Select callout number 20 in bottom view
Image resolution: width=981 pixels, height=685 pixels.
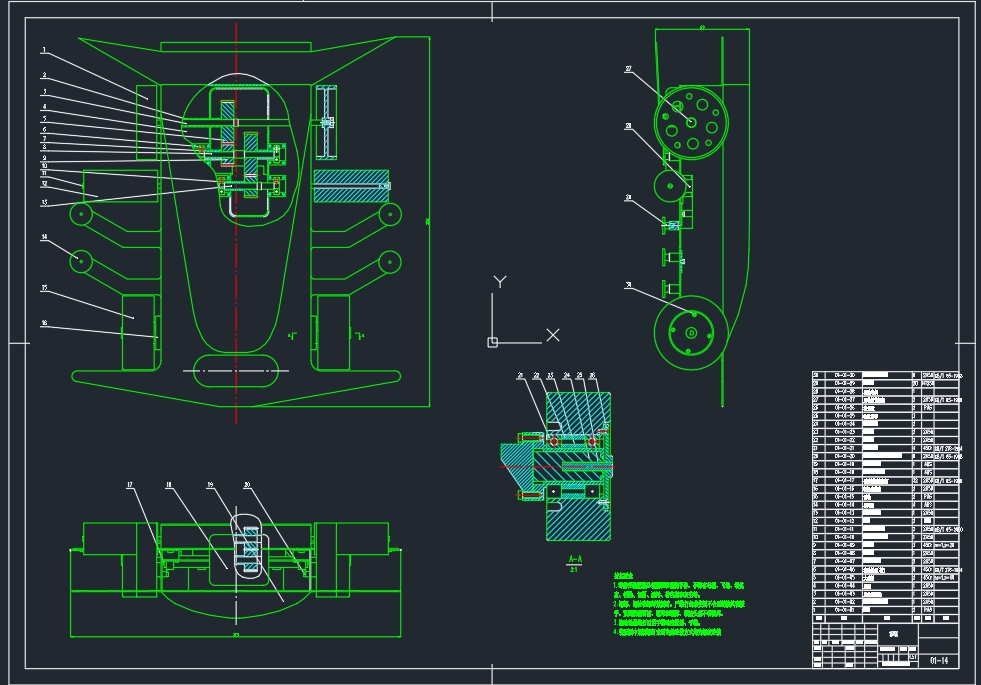[x=247, y=485]
